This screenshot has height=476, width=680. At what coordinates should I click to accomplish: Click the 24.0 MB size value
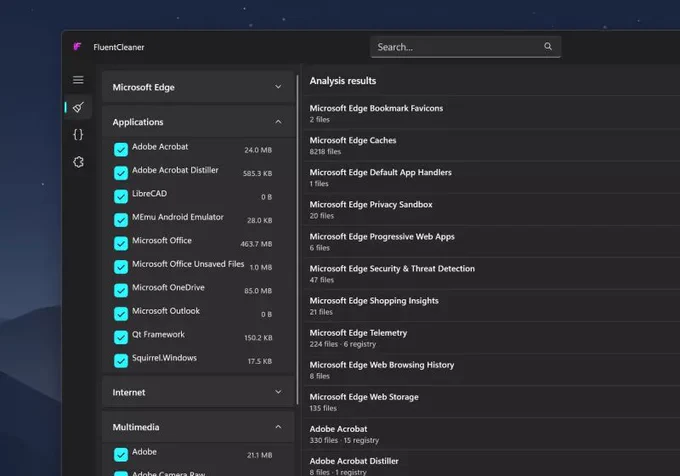tap(258, 150)
